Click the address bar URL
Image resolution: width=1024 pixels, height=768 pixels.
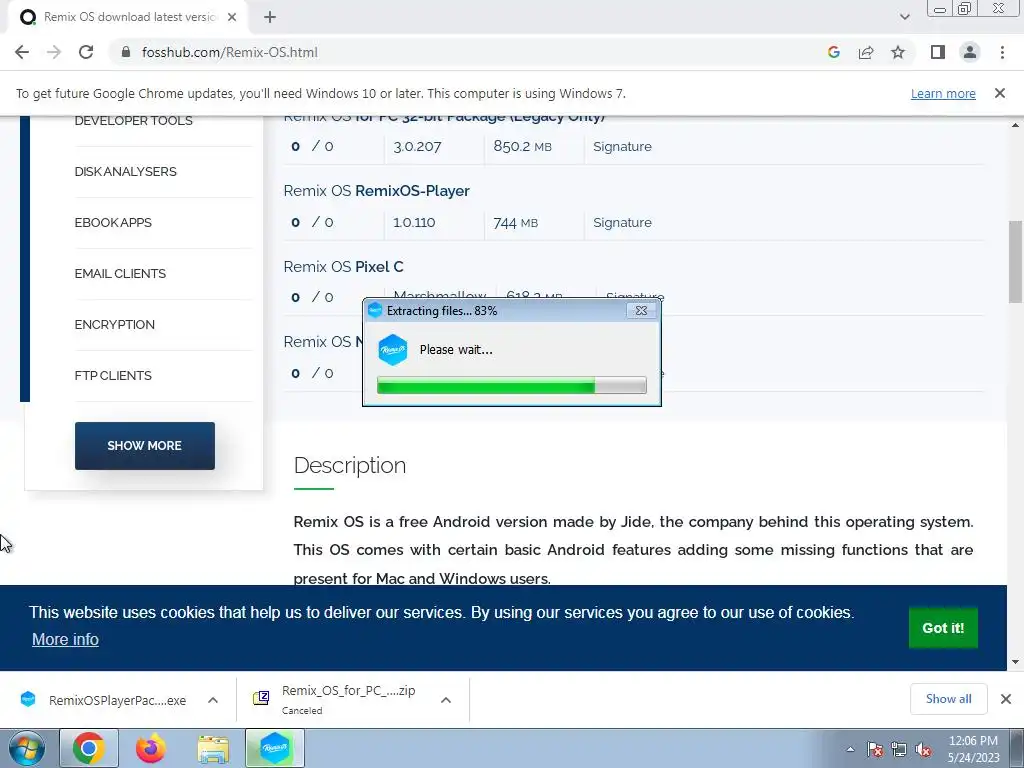[229, 52]
